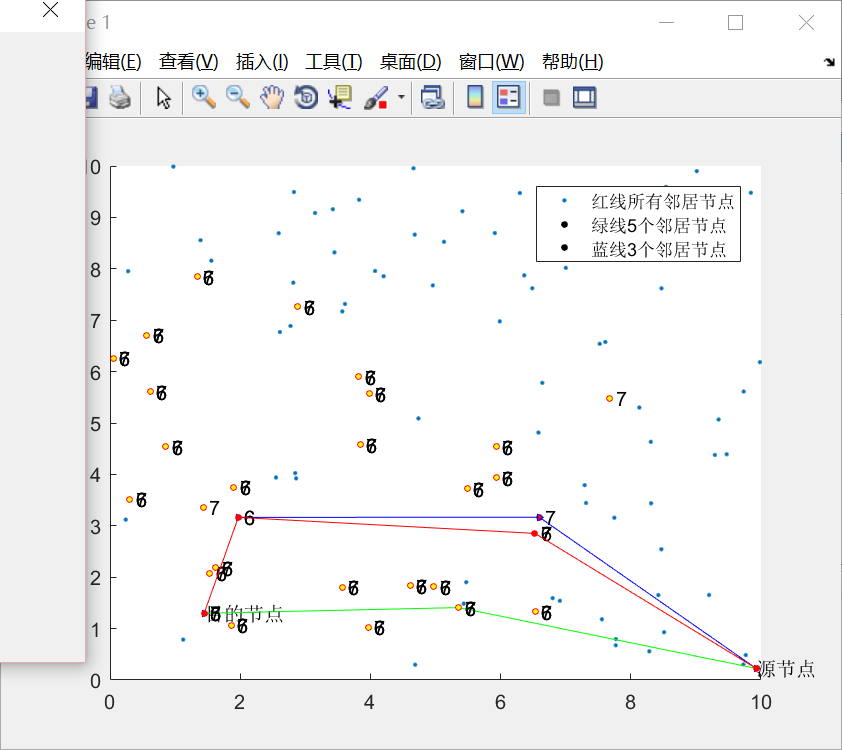Click the dock figure arrow near menu bar
Screen dimensions: 842x750
coord(829,61)
